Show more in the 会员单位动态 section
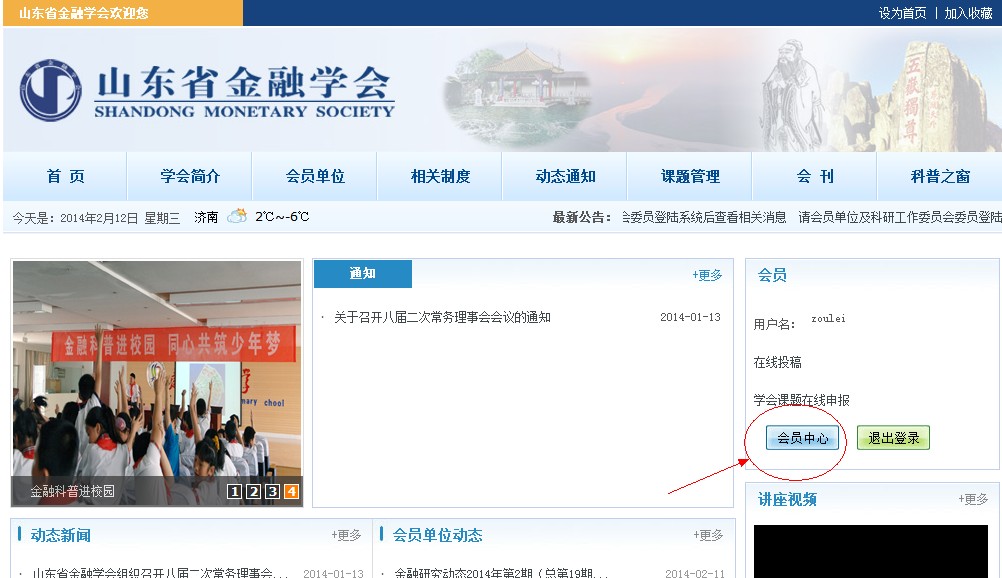The width and height of the screenshot is (1002, 578). (x=708, y=535)
